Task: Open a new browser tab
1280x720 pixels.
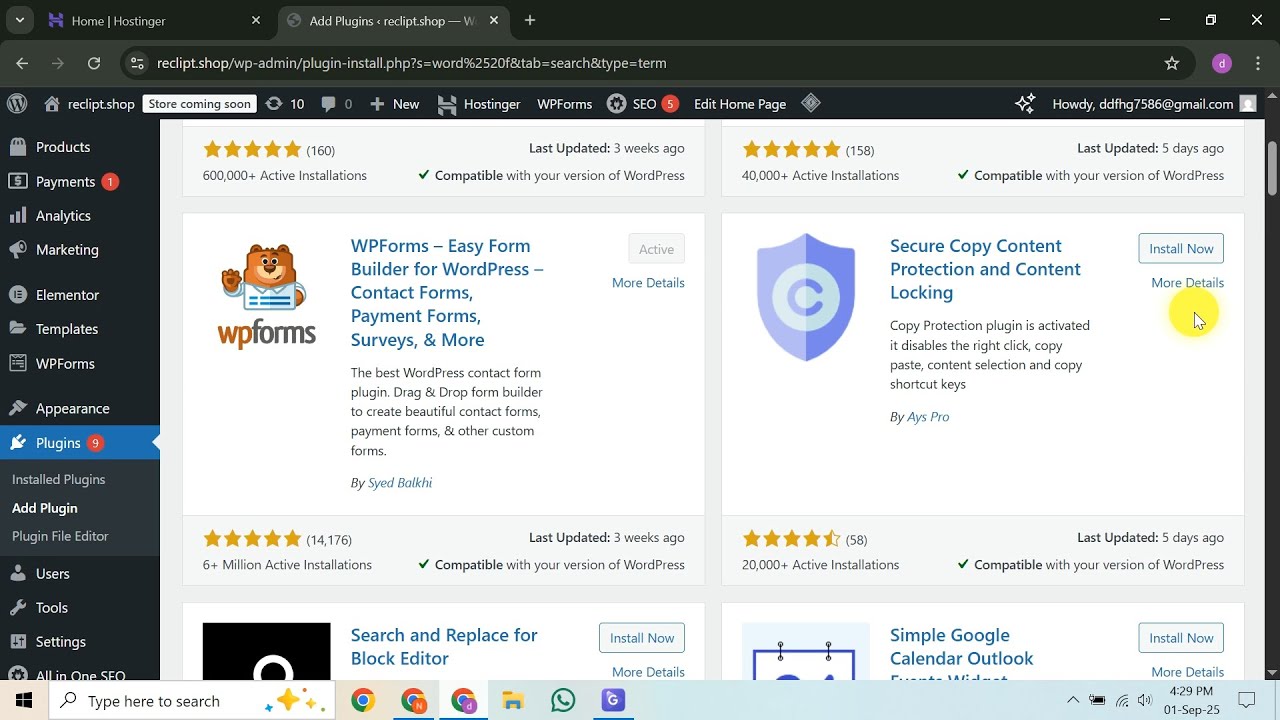Action: [x=530, y=20]
